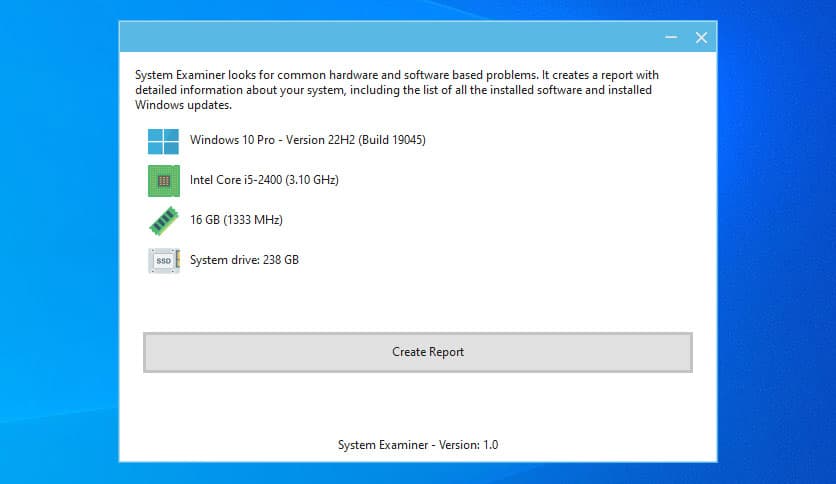Close the System Examiner window
The height and width of the screenshot is (484, 836).
tap(701, 37)
